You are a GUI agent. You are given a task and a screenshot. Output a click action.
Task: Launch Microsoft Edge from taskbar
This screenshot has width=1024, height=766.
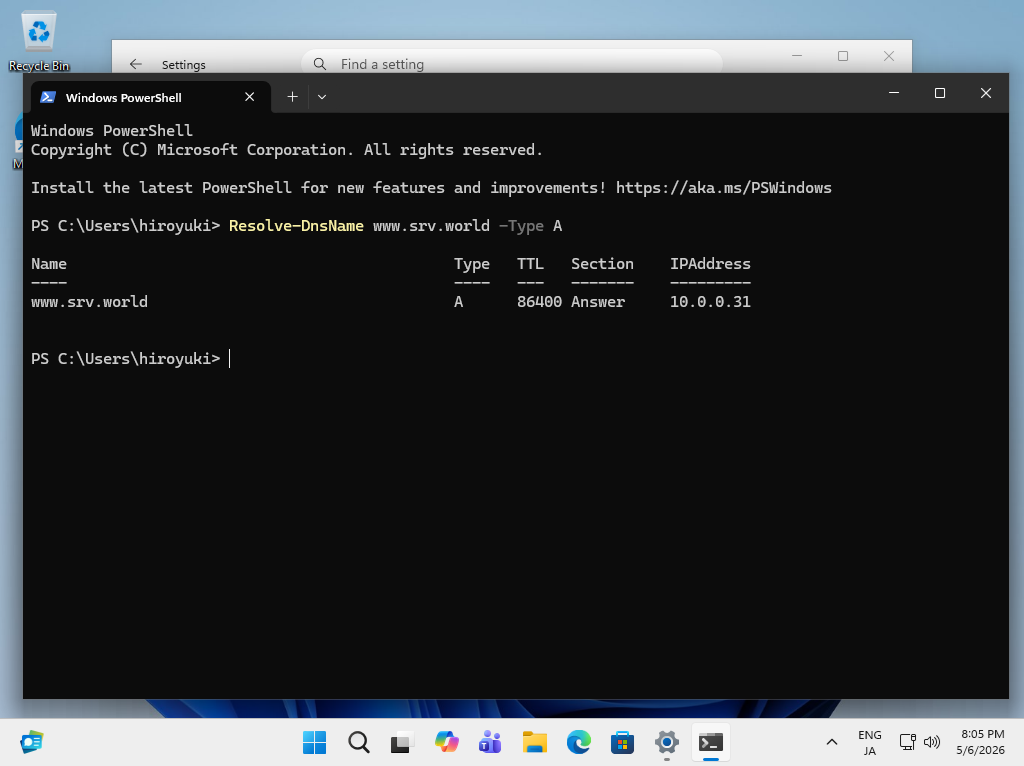click(x=579, y=742)
